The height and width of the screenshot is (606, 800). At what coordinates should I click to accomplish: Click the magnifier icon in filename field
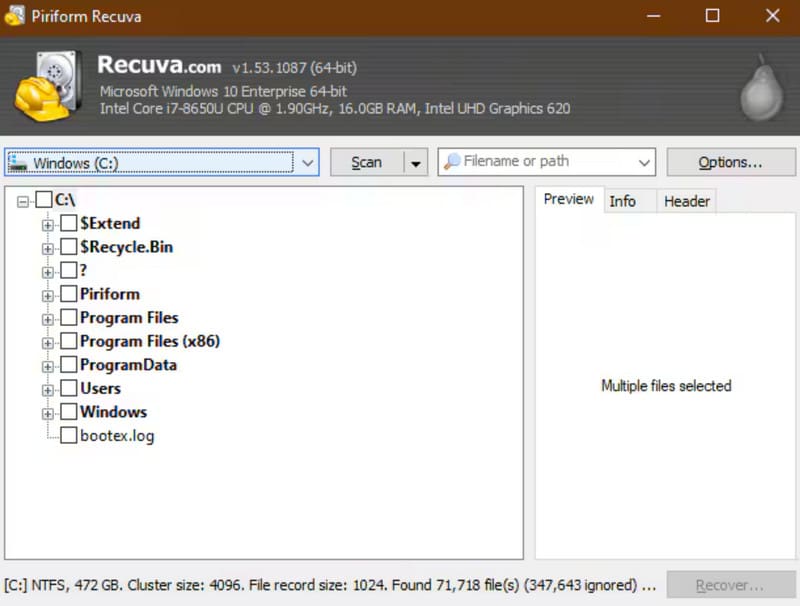pyautogui.click(x=452, y=162)
